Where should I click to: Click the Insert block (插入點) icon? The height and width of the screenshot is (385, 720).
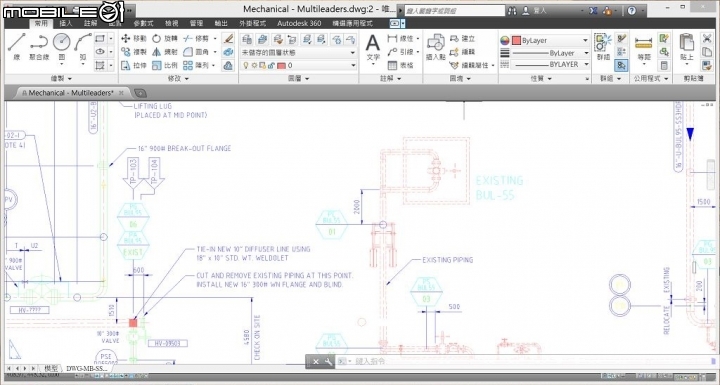point(435,47)
